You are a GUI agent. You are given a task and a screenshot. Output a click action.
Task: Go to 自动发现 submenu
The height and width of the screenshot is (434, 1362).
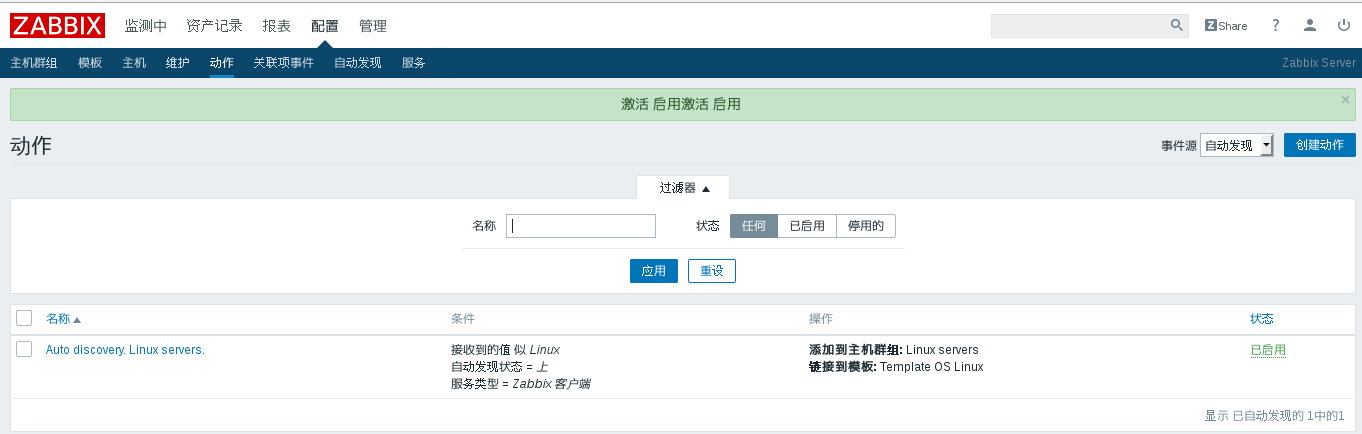point(358,63)
